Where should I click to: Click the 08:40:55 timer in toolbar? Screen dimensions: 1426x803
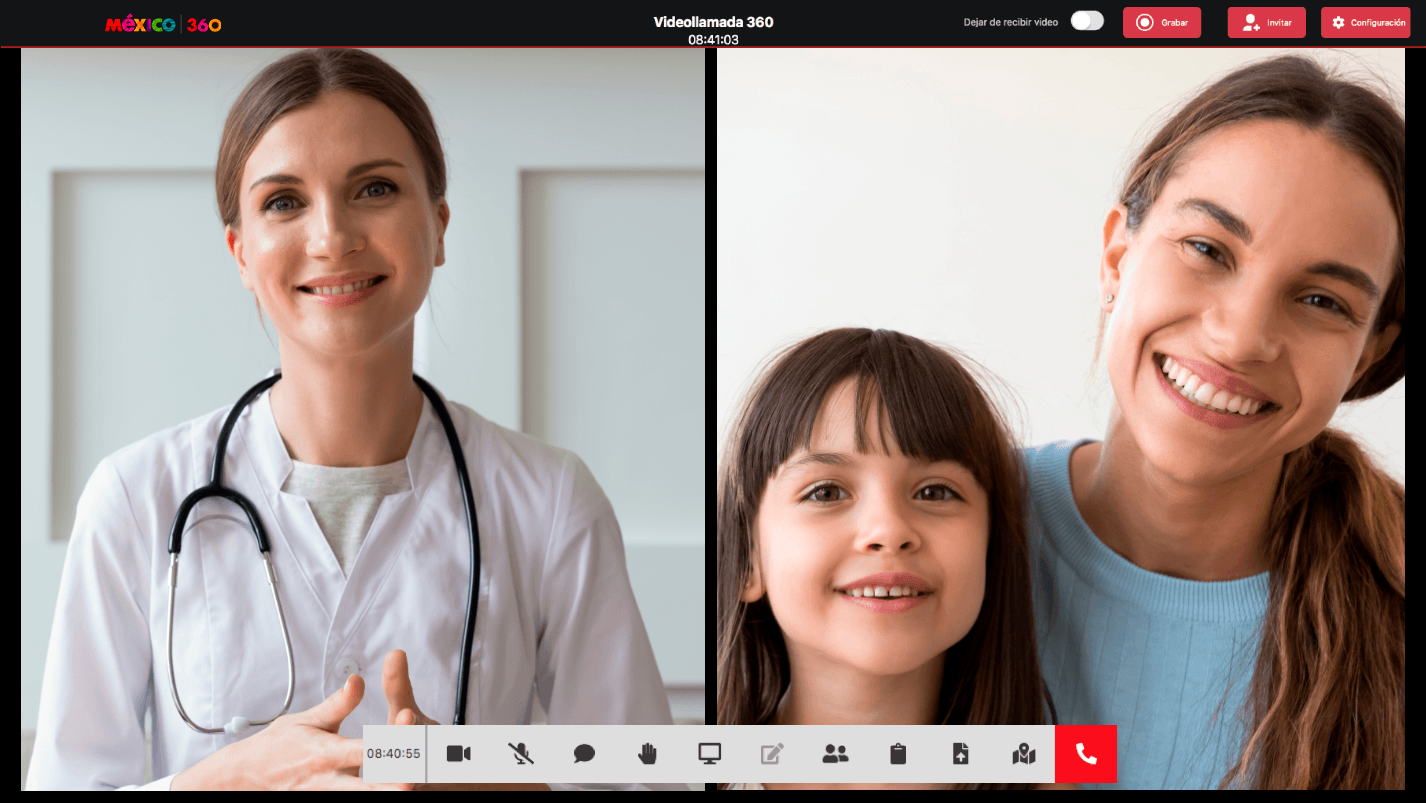(x=393, y=754)
